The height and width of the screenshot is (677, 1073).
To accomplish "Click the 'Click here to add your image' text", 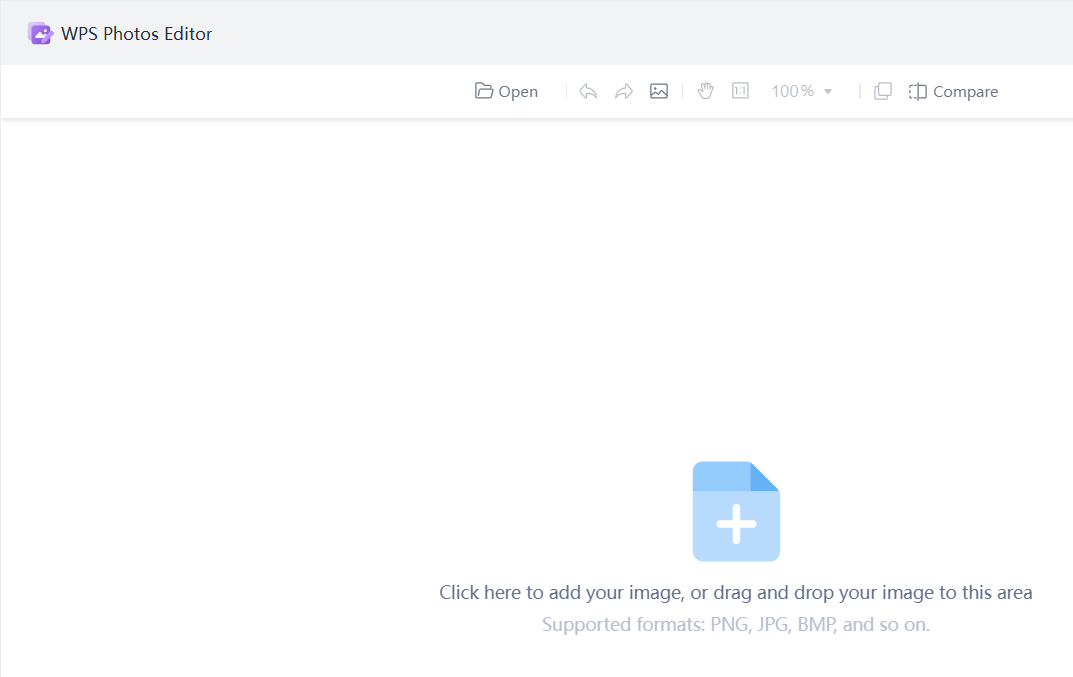I will 736,592.
